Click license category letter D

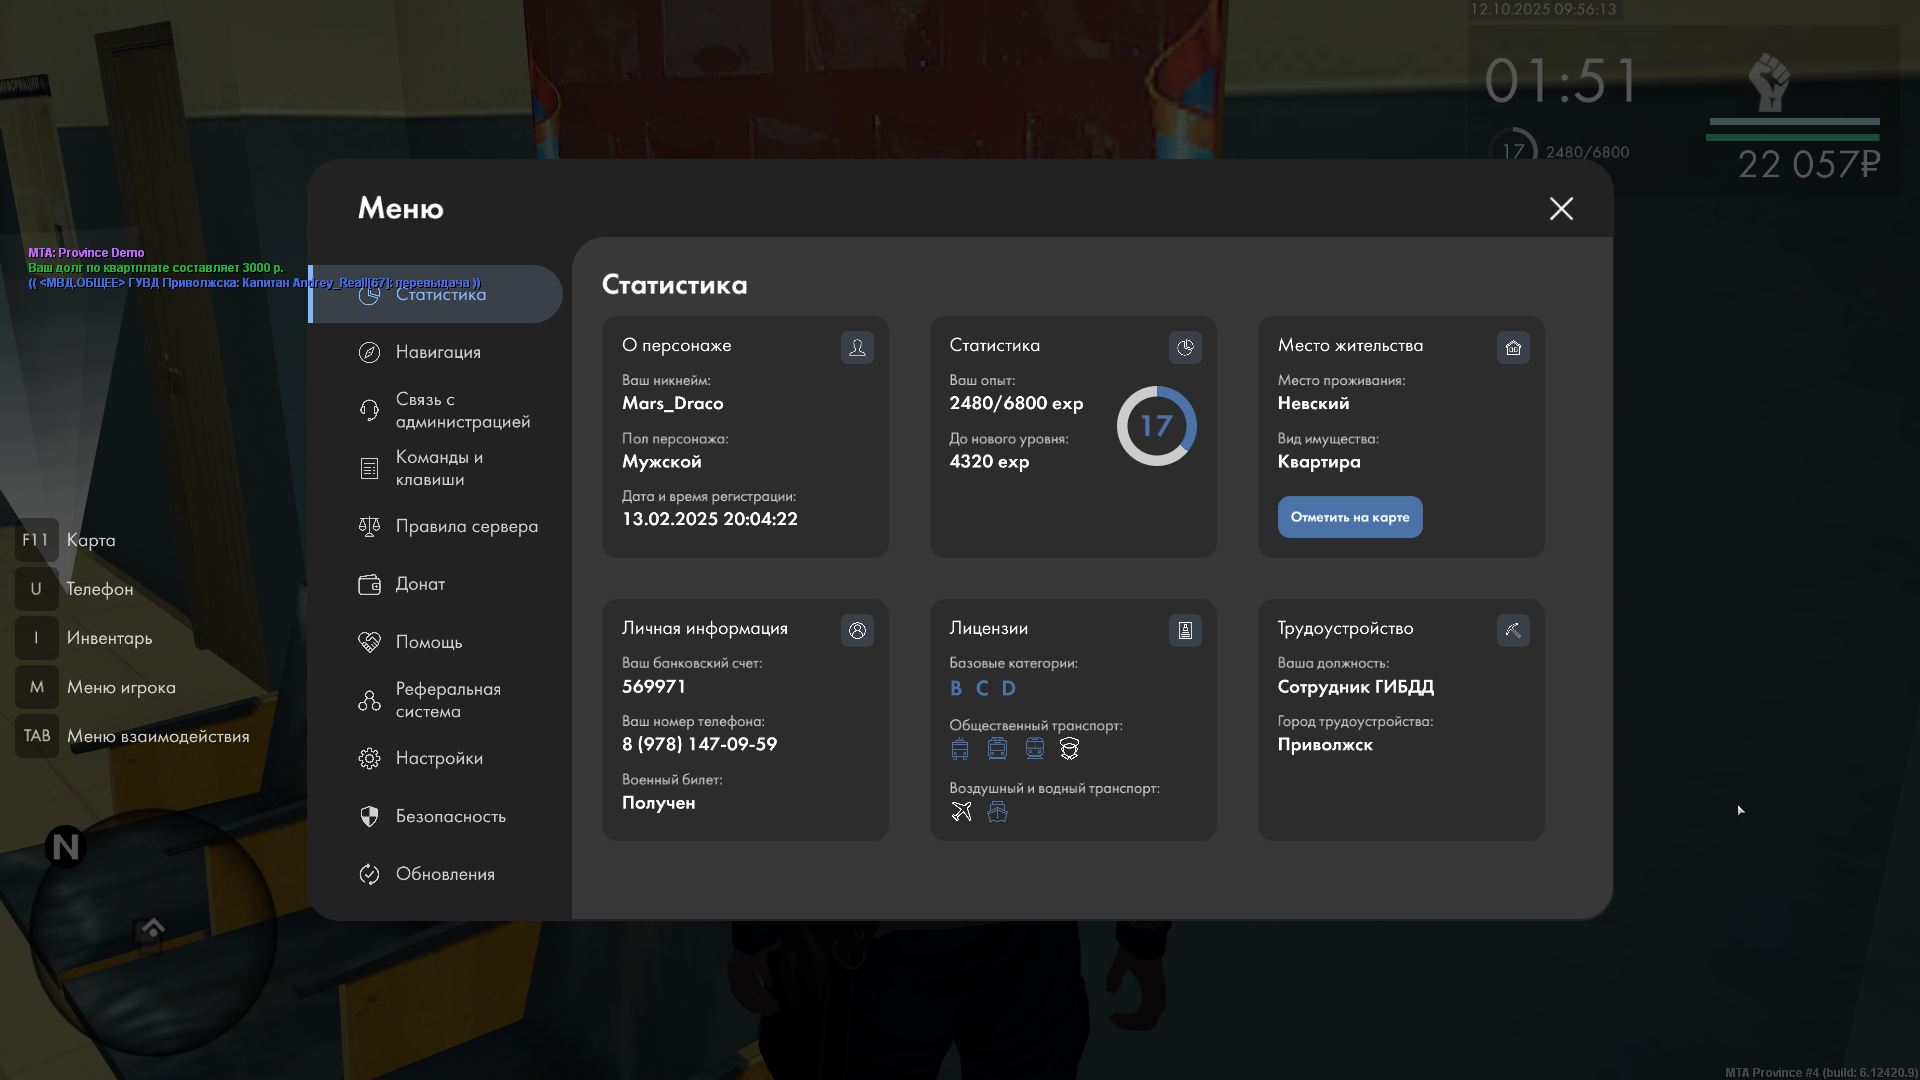[1008, 688]
